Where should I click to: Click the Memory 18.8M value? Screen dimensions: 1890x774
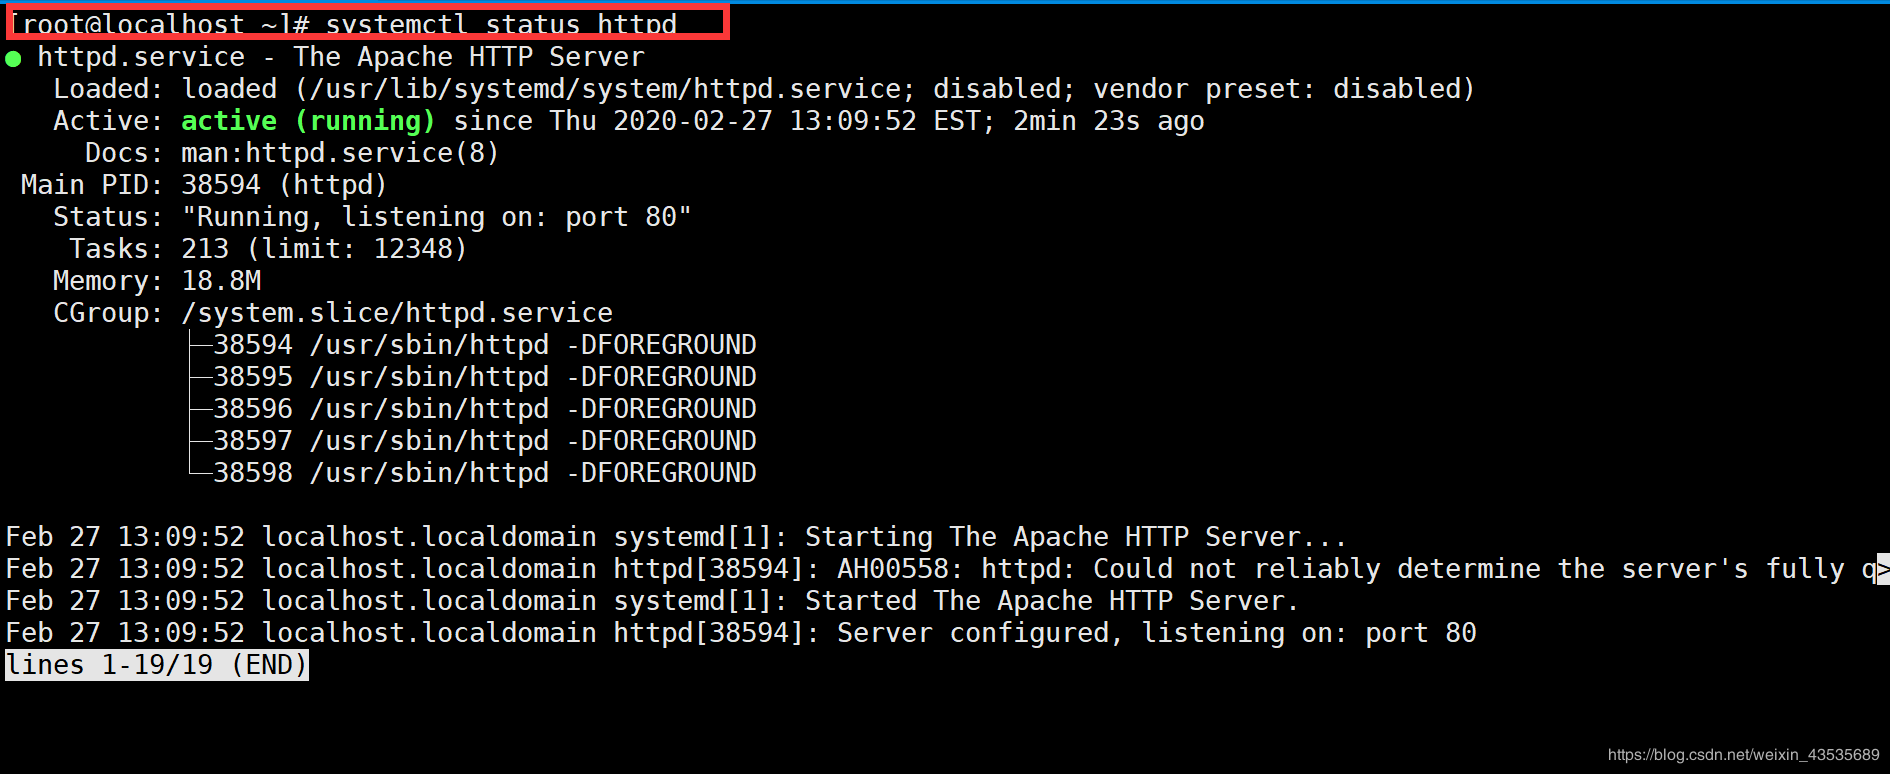[x=221, y=281]
